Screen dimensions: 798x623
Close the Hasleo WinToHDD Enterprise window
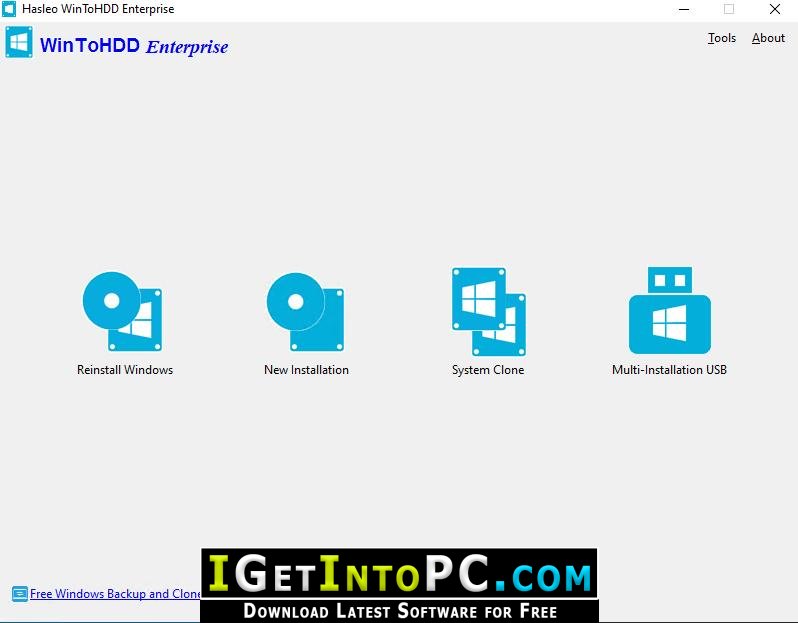click(775, 9)
